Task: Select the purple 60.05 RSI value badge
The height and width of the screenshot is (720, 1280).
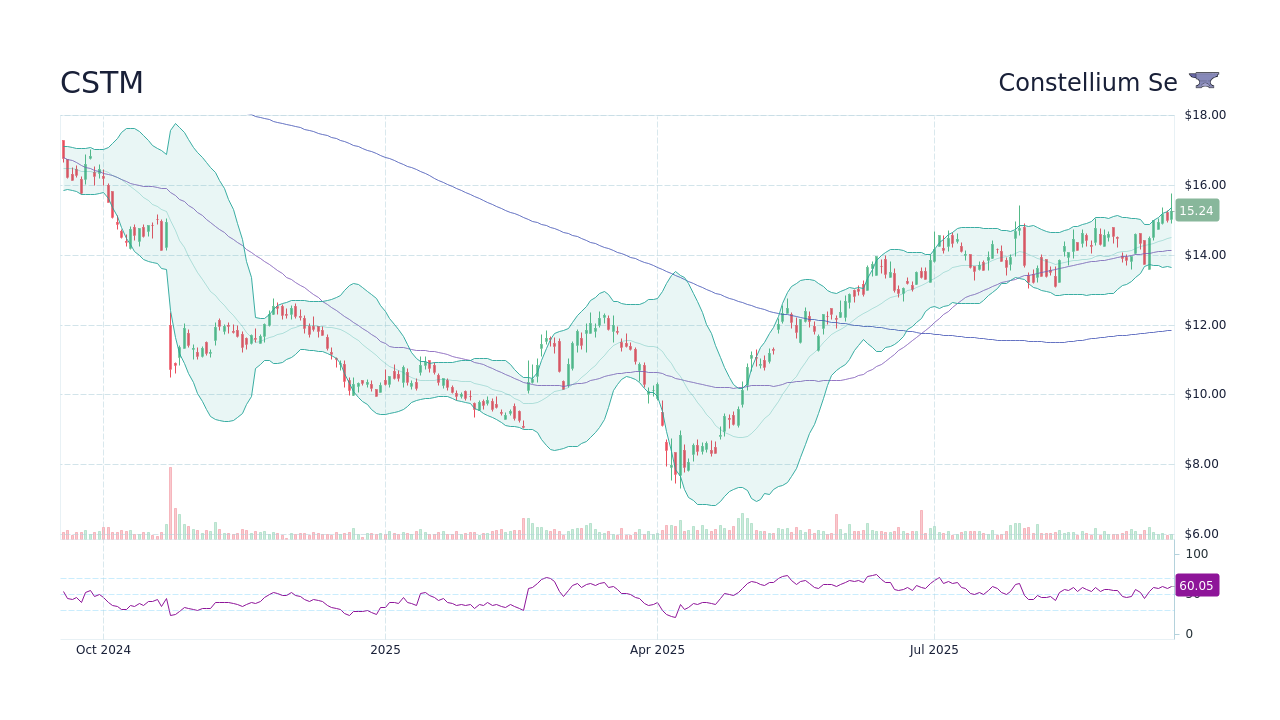Action: [1196, 585]
